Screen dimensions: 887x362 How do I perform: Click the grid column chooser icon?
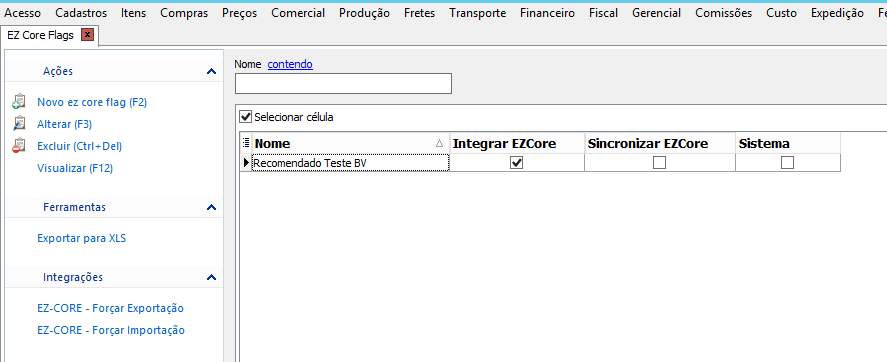[246, 143]
